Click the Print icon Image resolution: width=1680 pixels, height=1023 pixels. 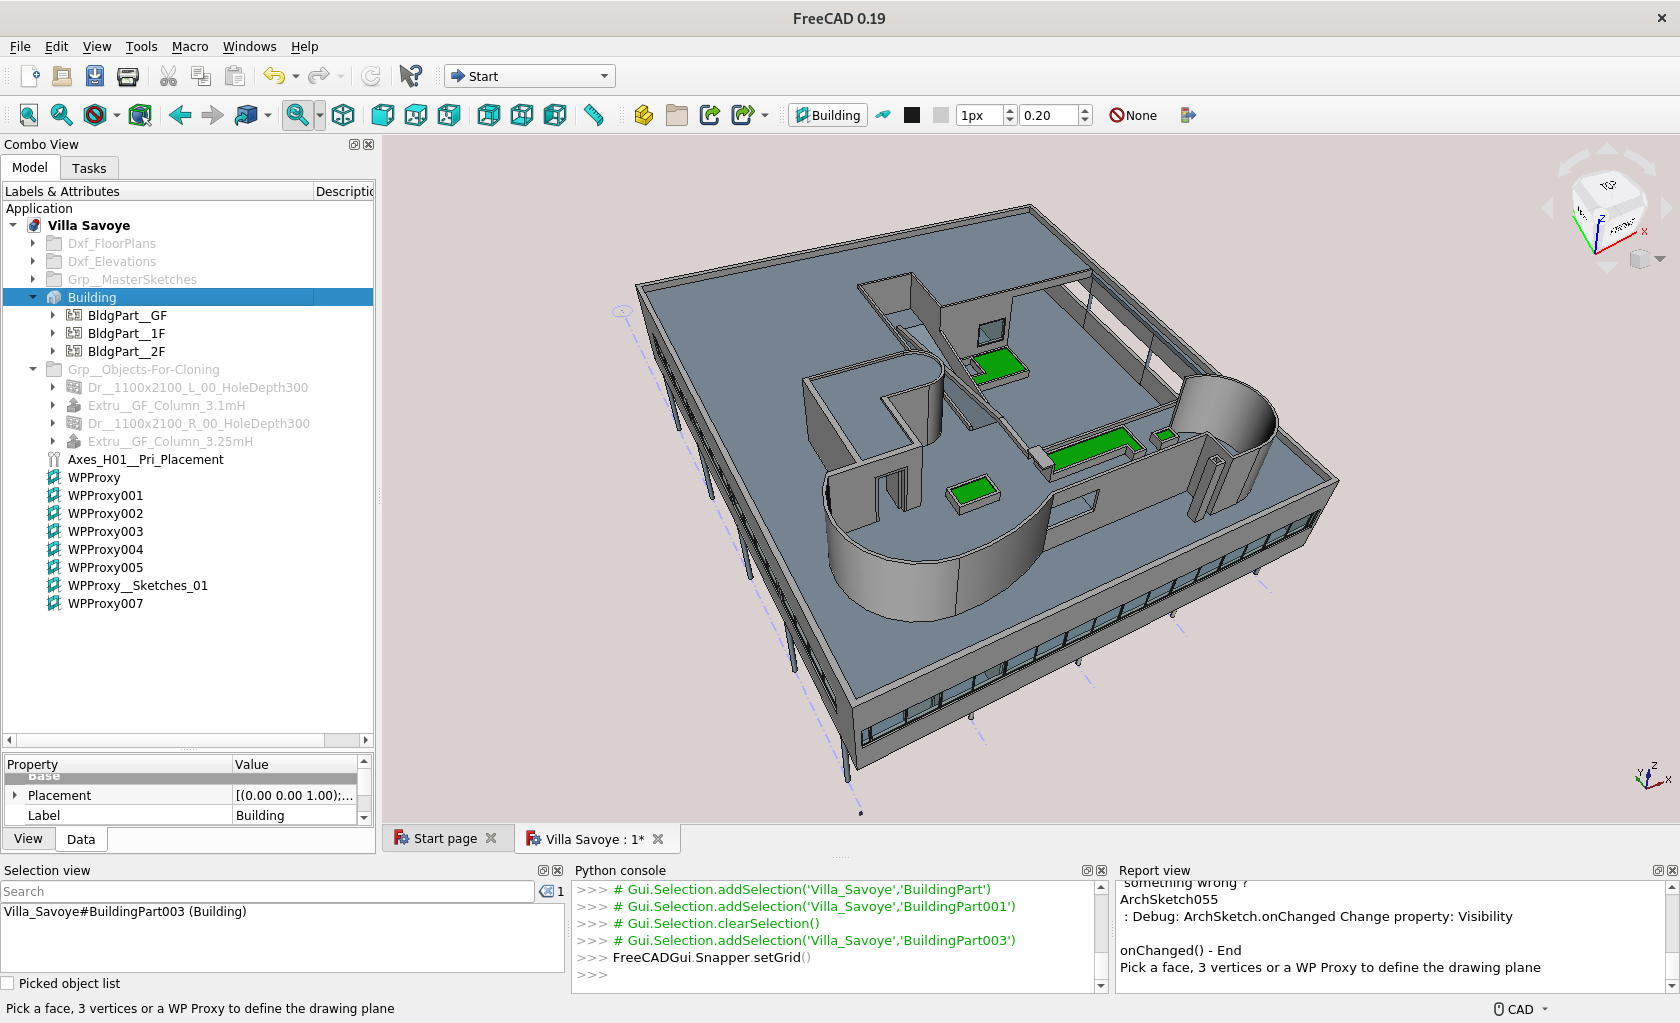coord(128,76)
